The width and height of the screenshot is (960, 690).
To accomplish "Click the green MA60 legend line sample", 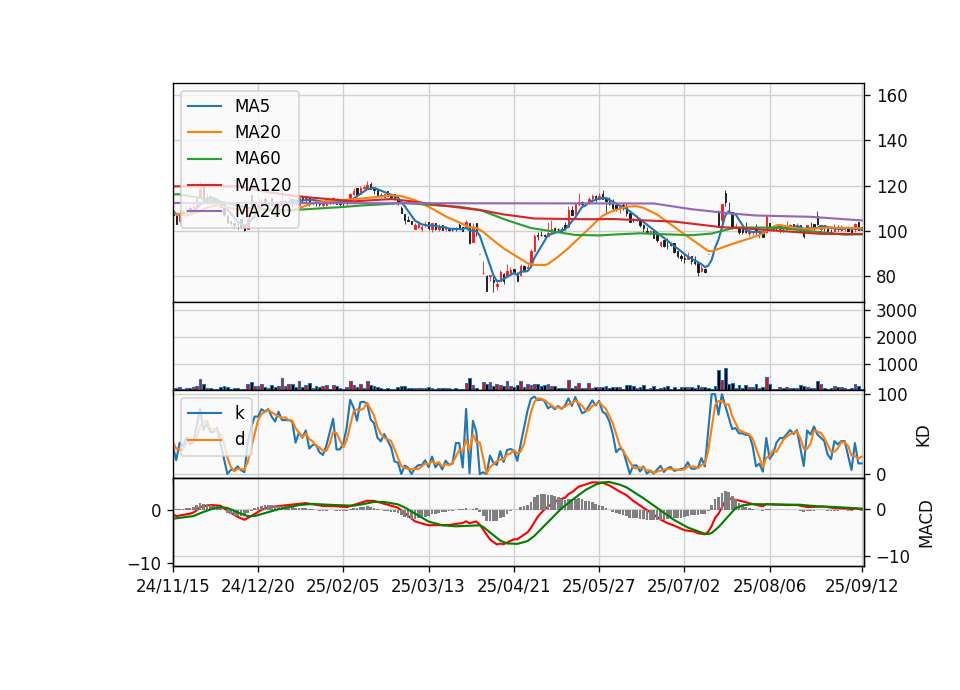I will tap(204, 159).
